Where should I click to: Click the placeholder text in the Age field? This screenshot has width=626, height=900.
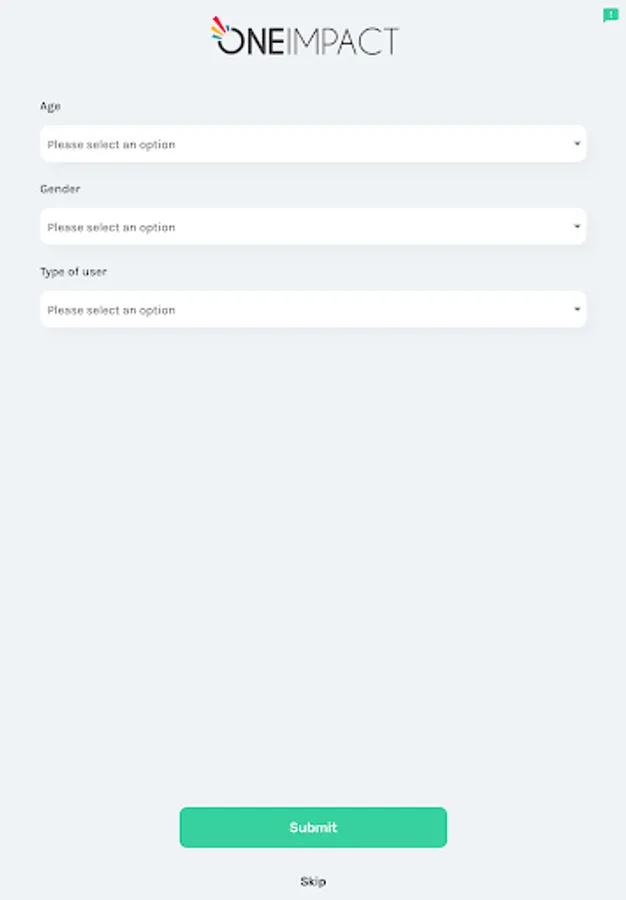pos(111,145)
